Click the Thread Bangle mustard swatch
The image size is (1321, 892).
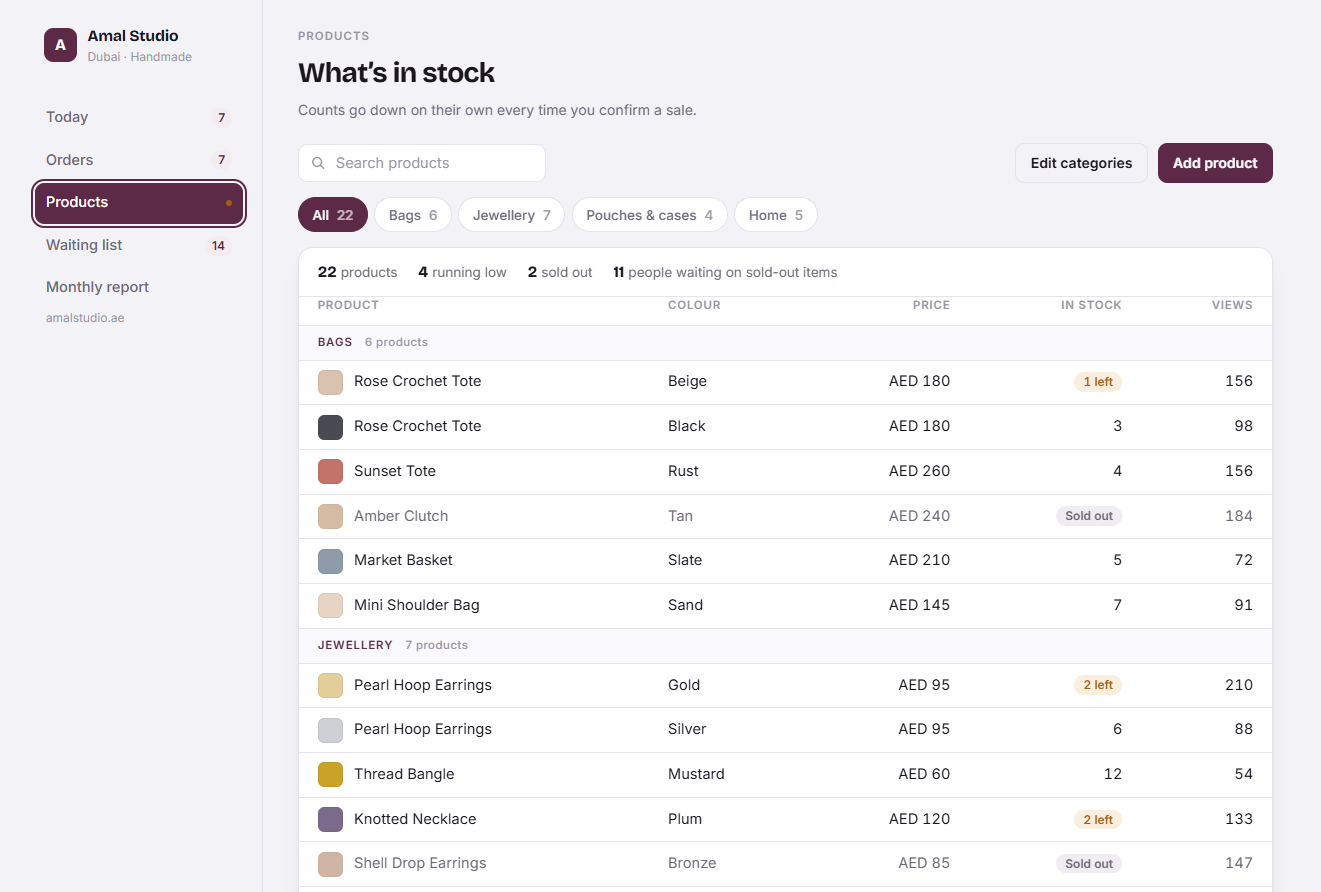coord(330,774)
